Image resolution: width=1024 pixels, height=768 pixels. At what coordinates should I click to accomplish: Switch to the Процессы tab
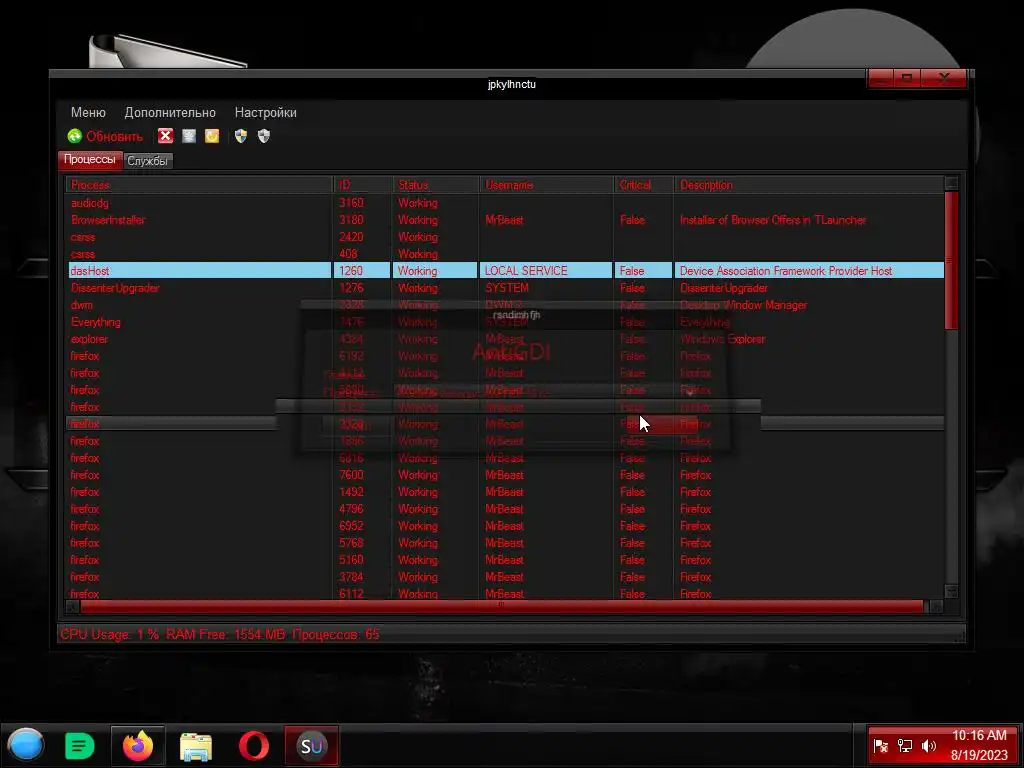pos(89,159)
